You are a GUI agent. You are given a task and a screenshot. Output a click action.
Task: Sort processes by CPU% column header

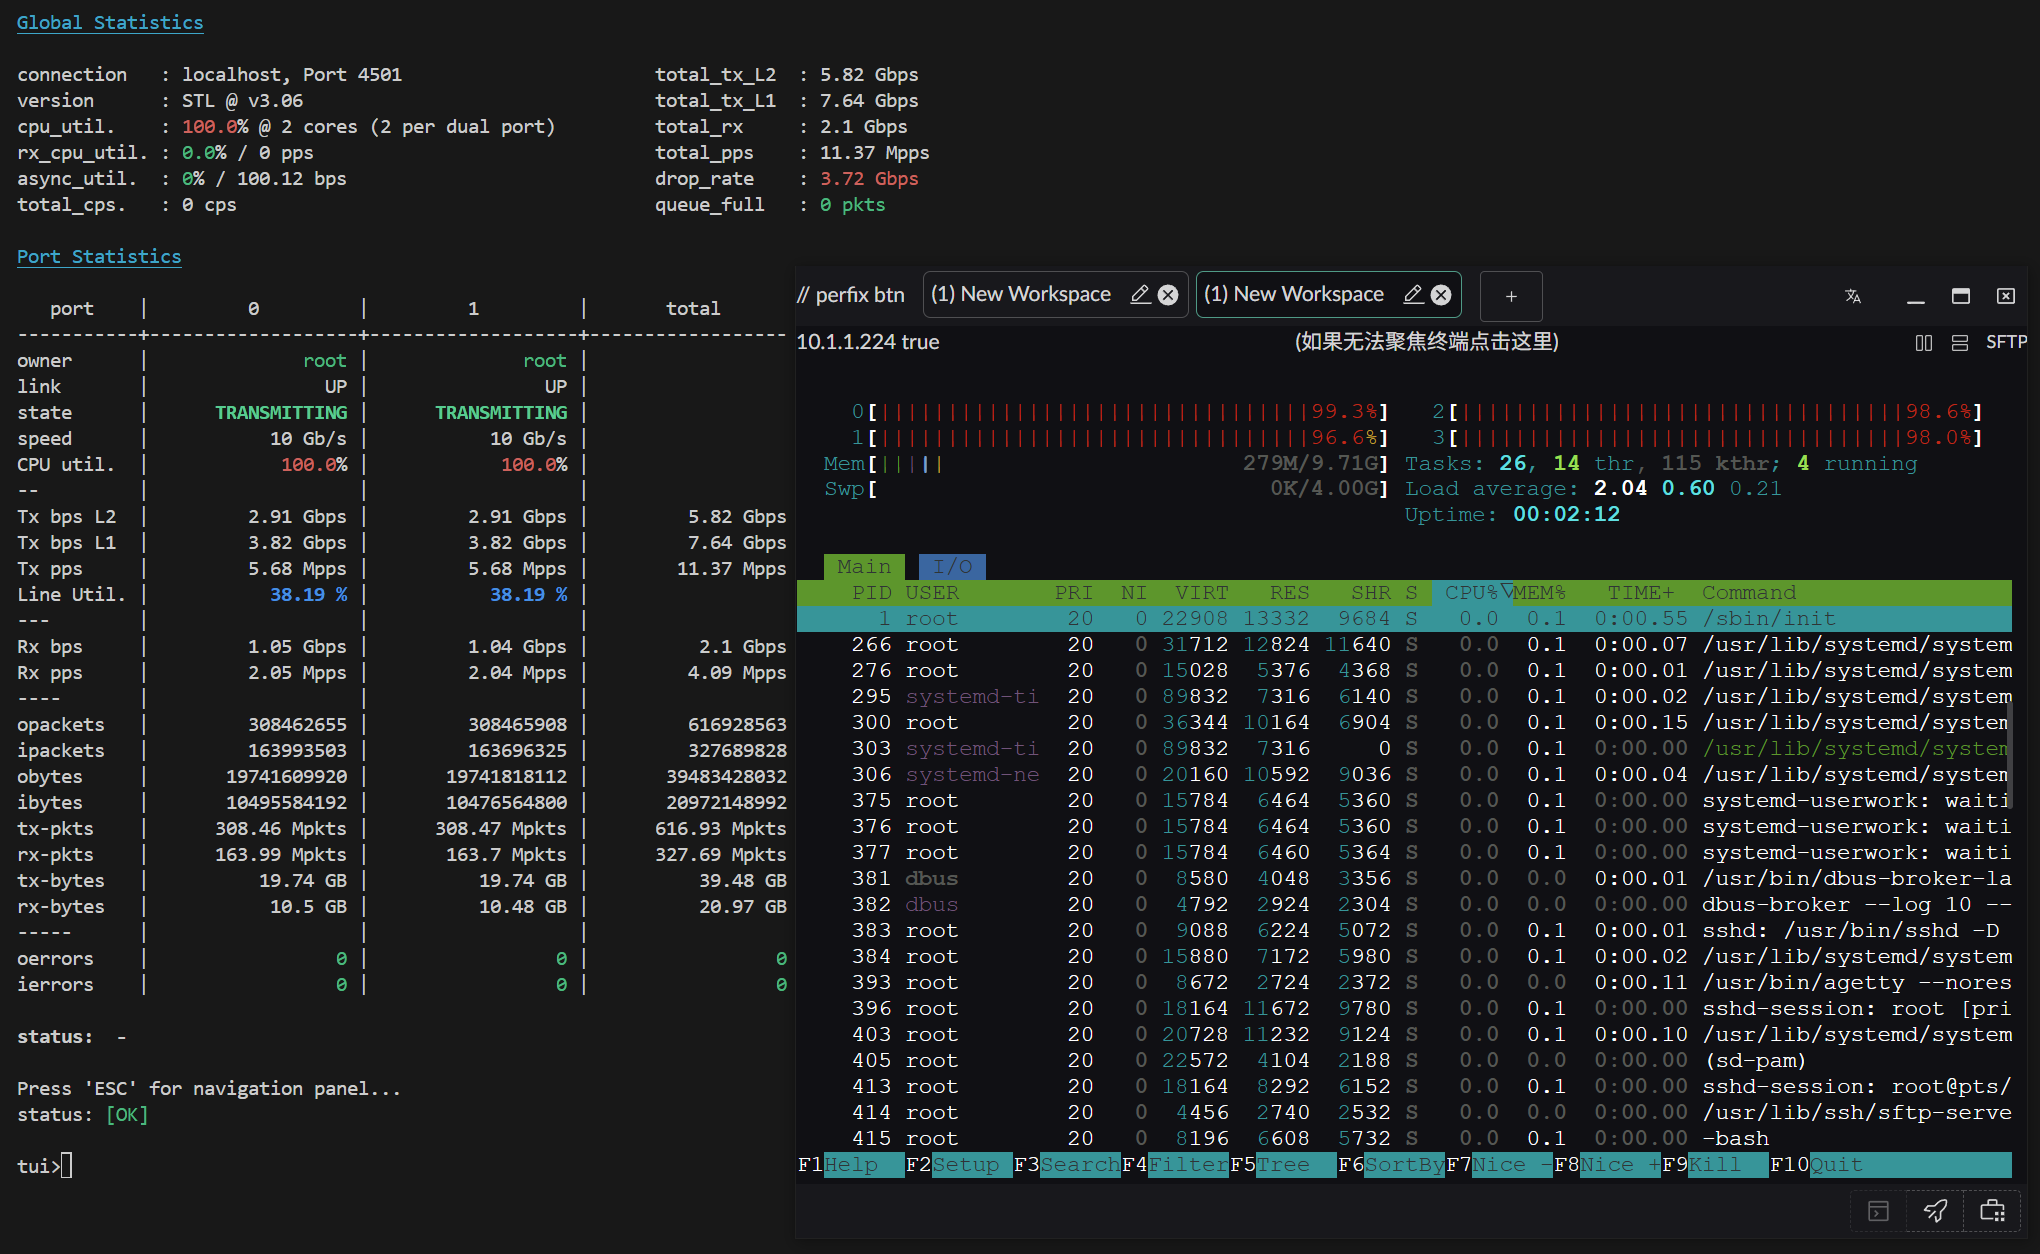click(1471, 593)
